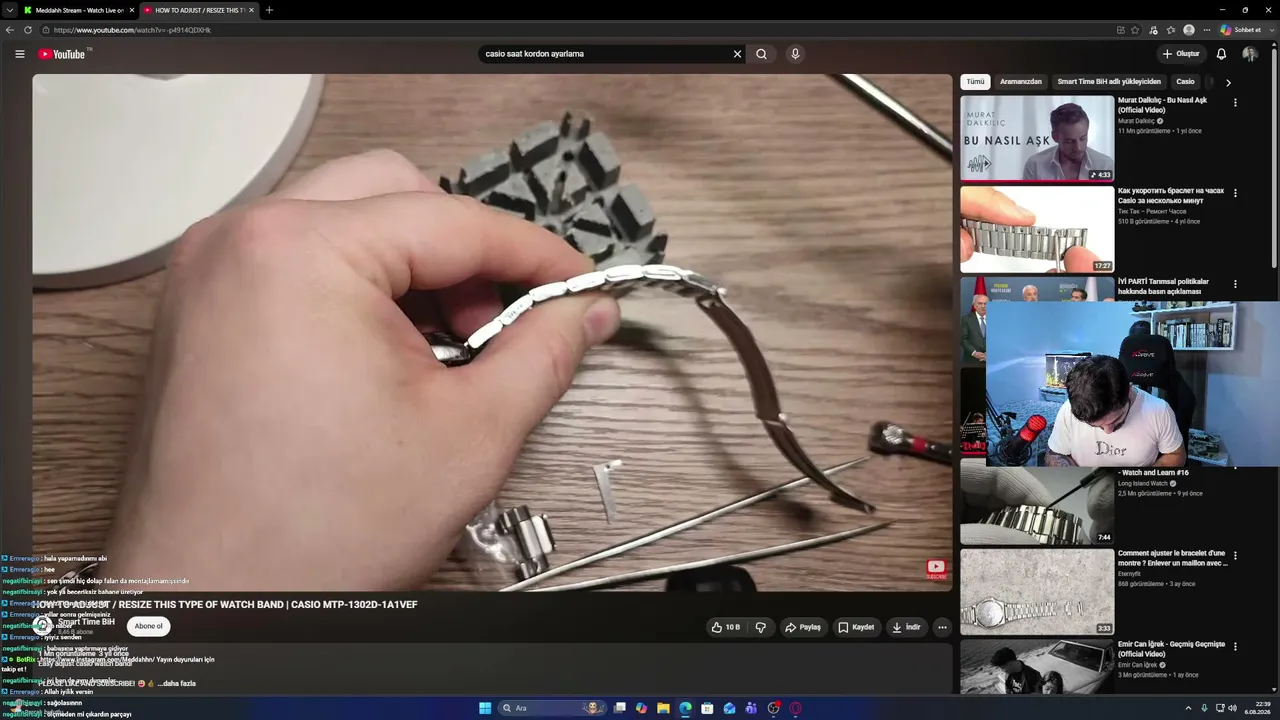Open the YouTube account avatar menu
Screen dimensions: 1280x720
[x=1250, y=54]
